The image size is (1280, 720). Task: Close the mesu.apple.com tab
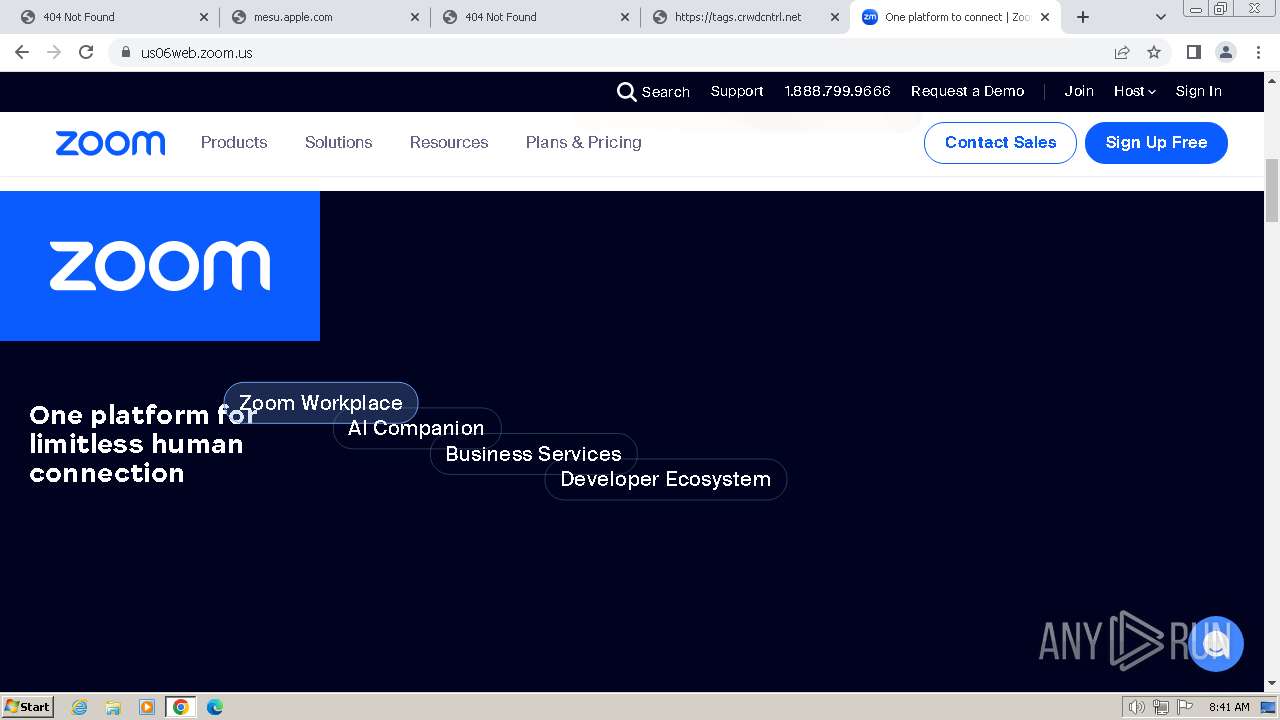414,17
